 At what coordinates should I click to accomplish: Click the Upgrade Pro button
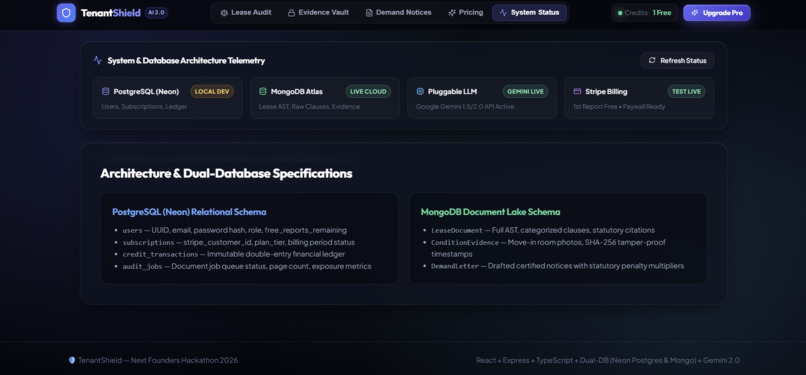717,13
